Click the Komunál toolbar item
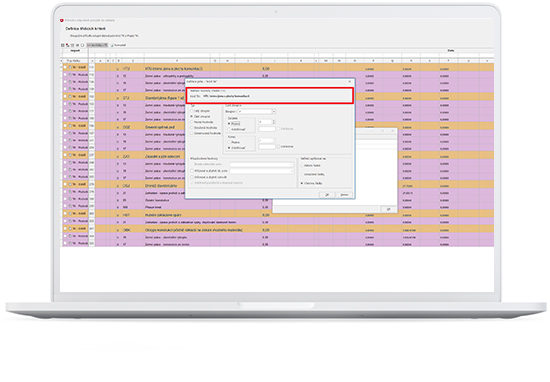The width and height of the screenshot is (550, 382). point(118,45)
